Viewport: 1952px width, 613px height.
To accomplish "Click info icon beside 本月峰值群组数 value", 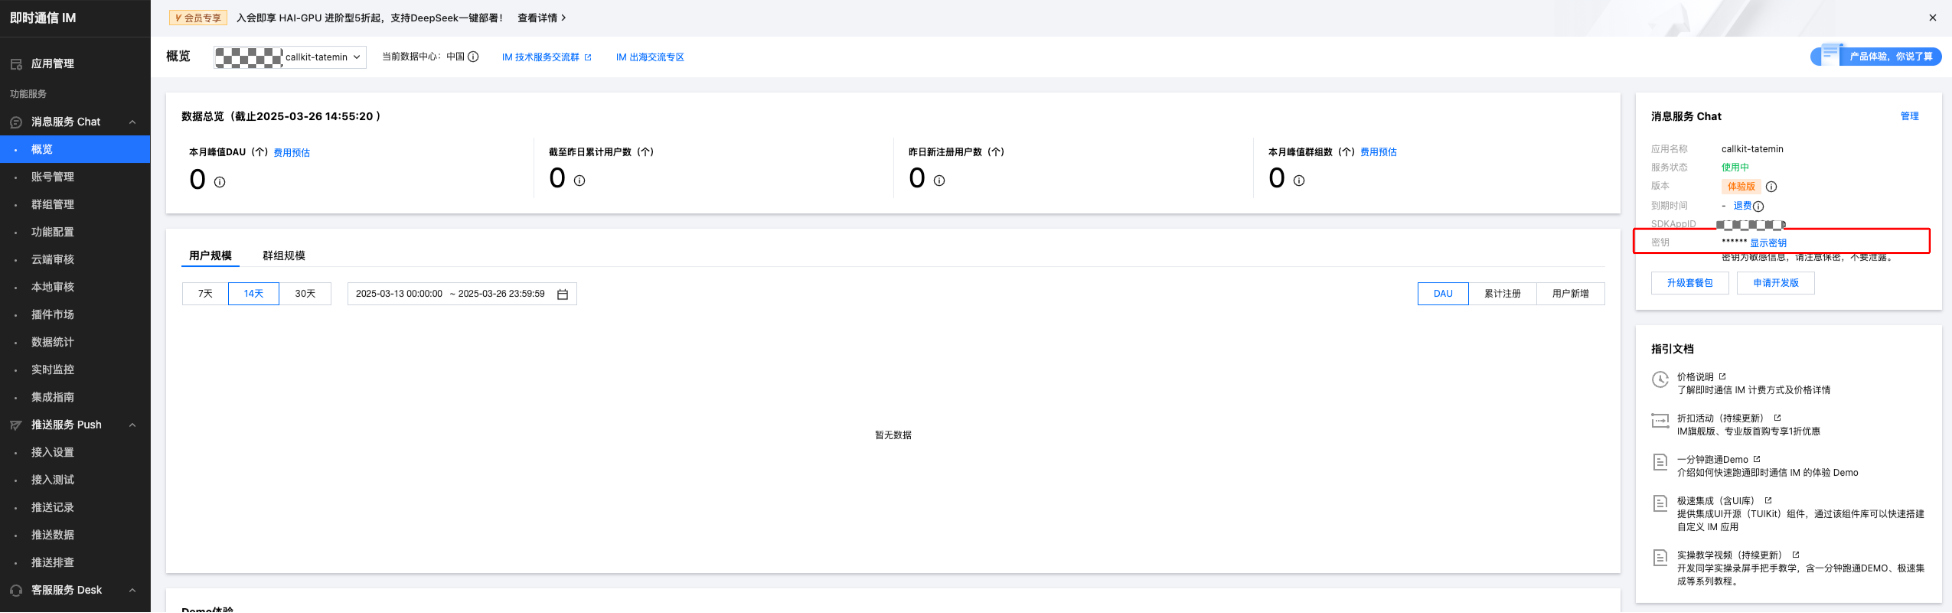I will [x=1299, y=181].
